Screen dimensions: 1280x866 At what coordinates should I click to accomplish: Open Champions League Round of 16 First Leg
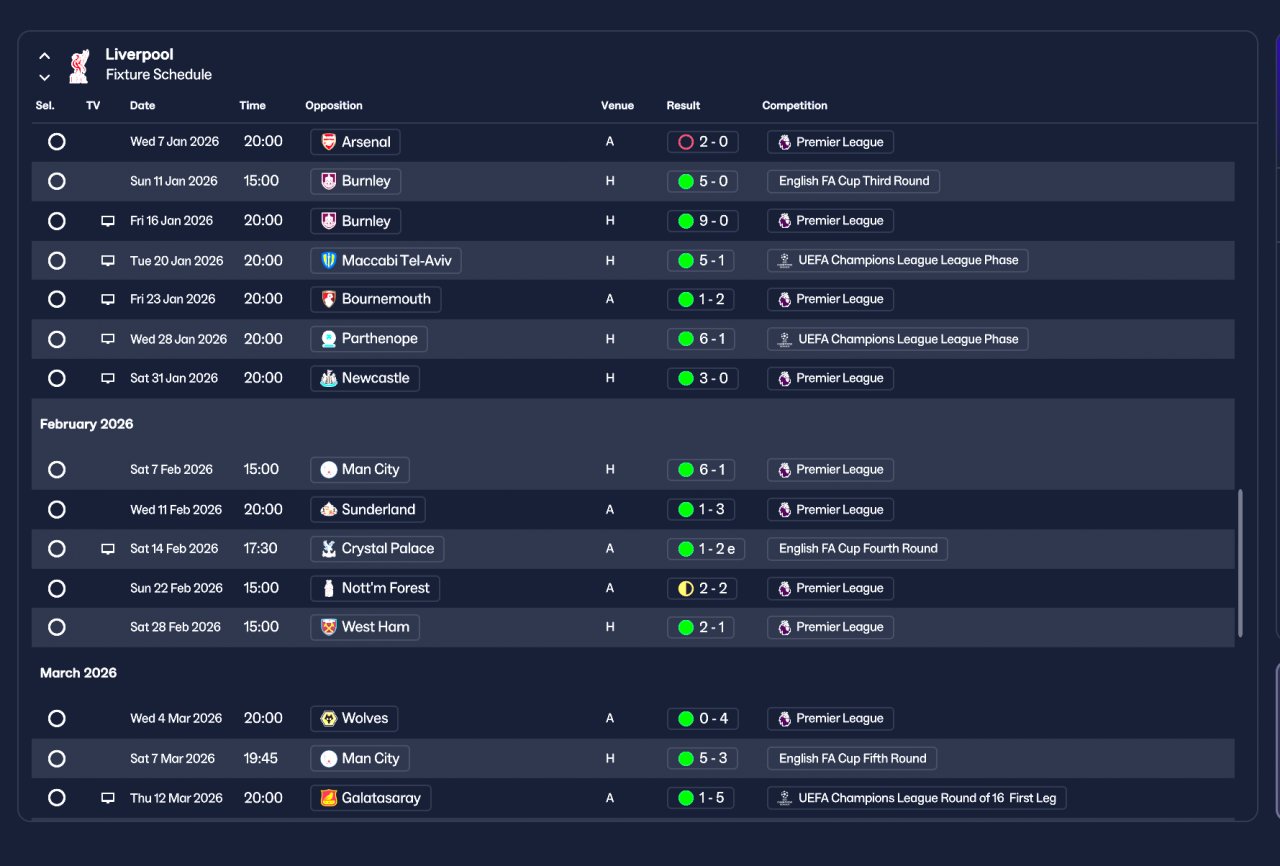point(917,798)
